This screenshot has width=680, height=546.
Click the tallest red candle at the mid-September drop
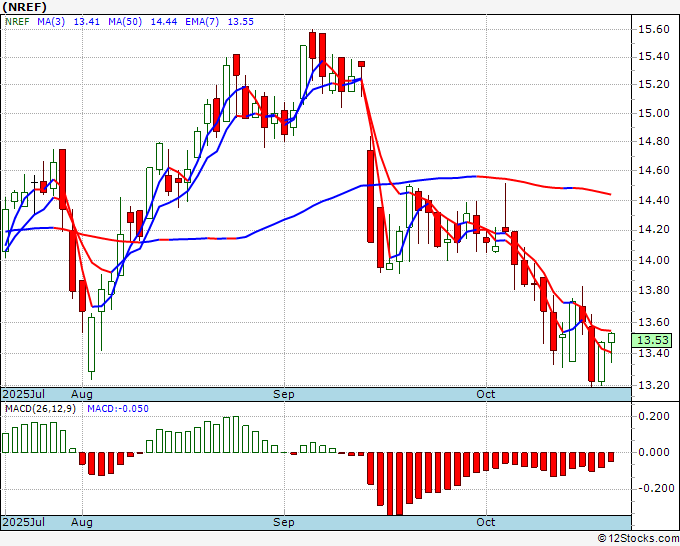click(370, 196)
